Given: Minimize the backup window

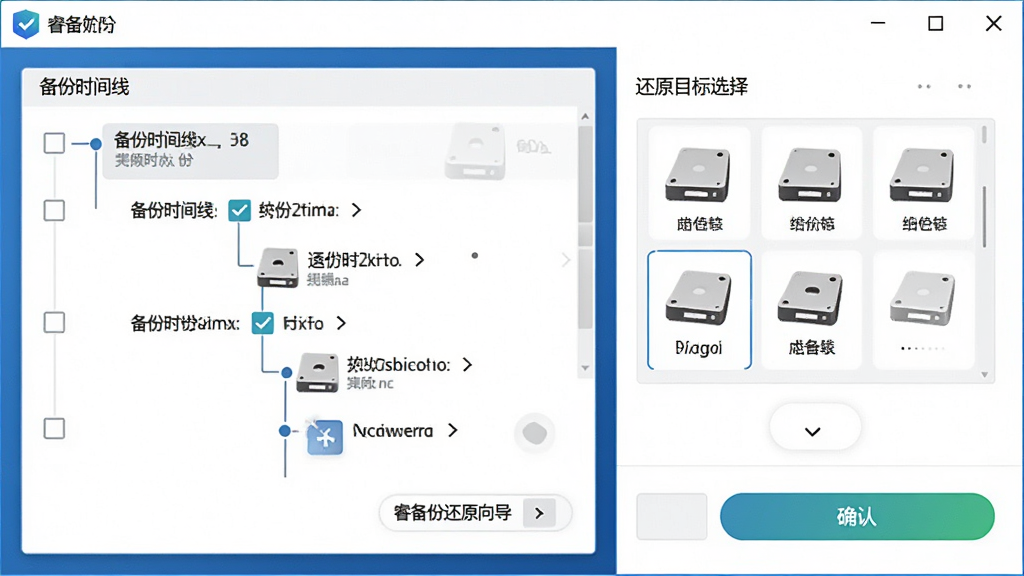Looking at the screenshot, I should coord(878,24).
